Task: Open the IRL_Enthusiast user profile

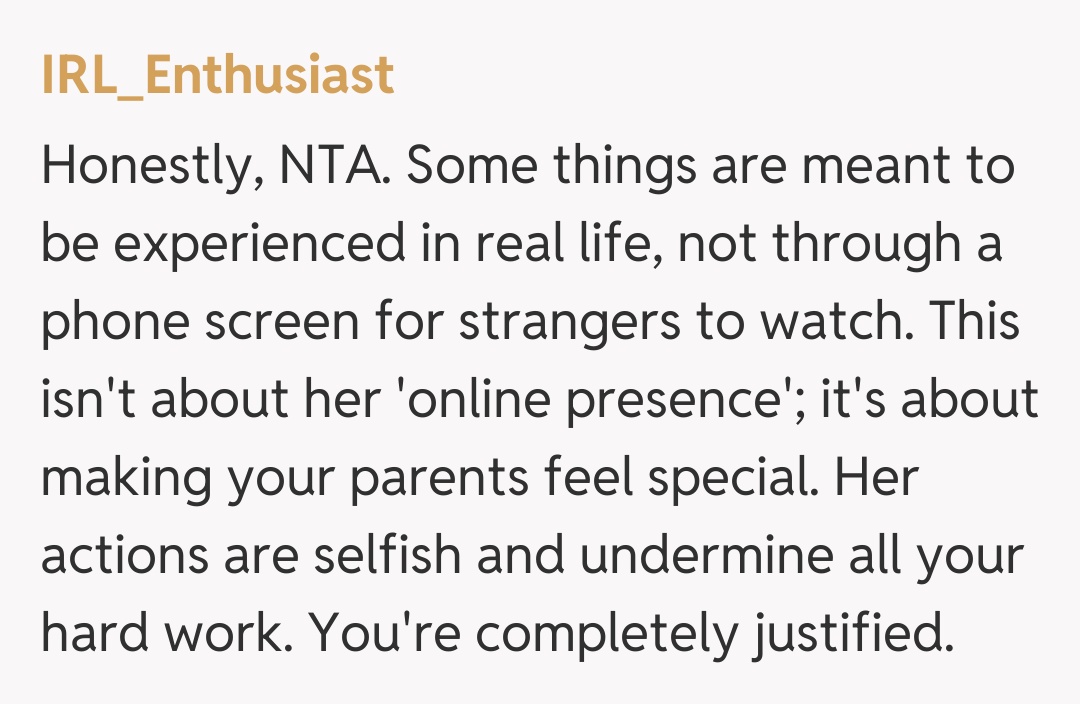Action: coord(217,76)
